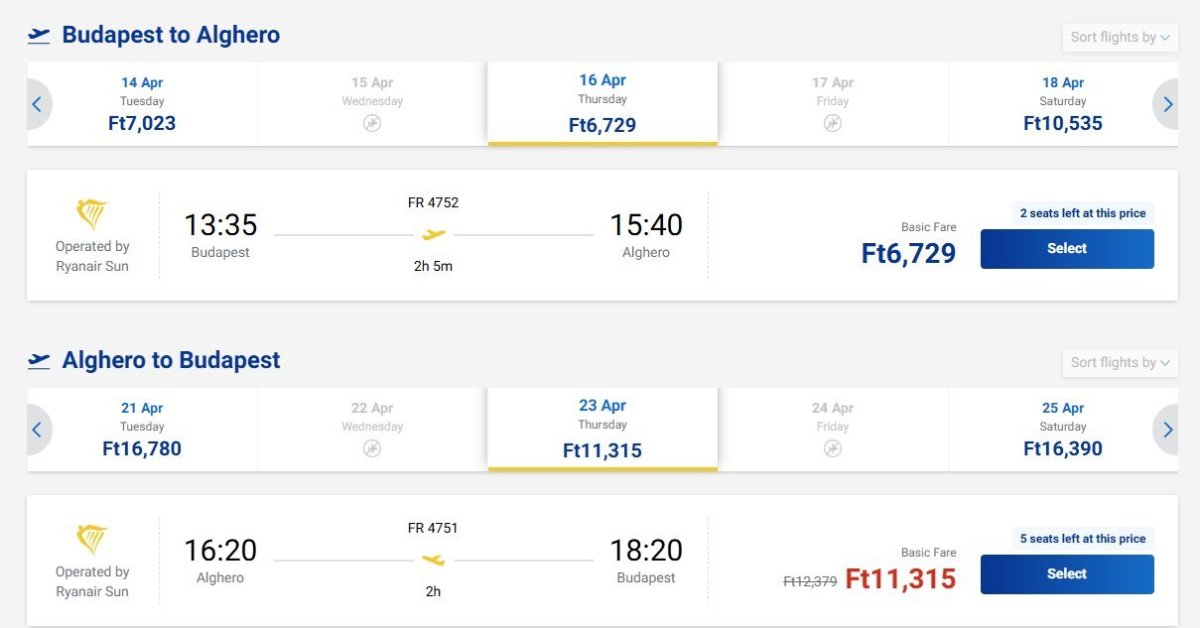Viewport: 1200px width, 628px height.
Task: Choose the 18 Apr Saturday date at Ft10,535
Action: [1062, 104]
